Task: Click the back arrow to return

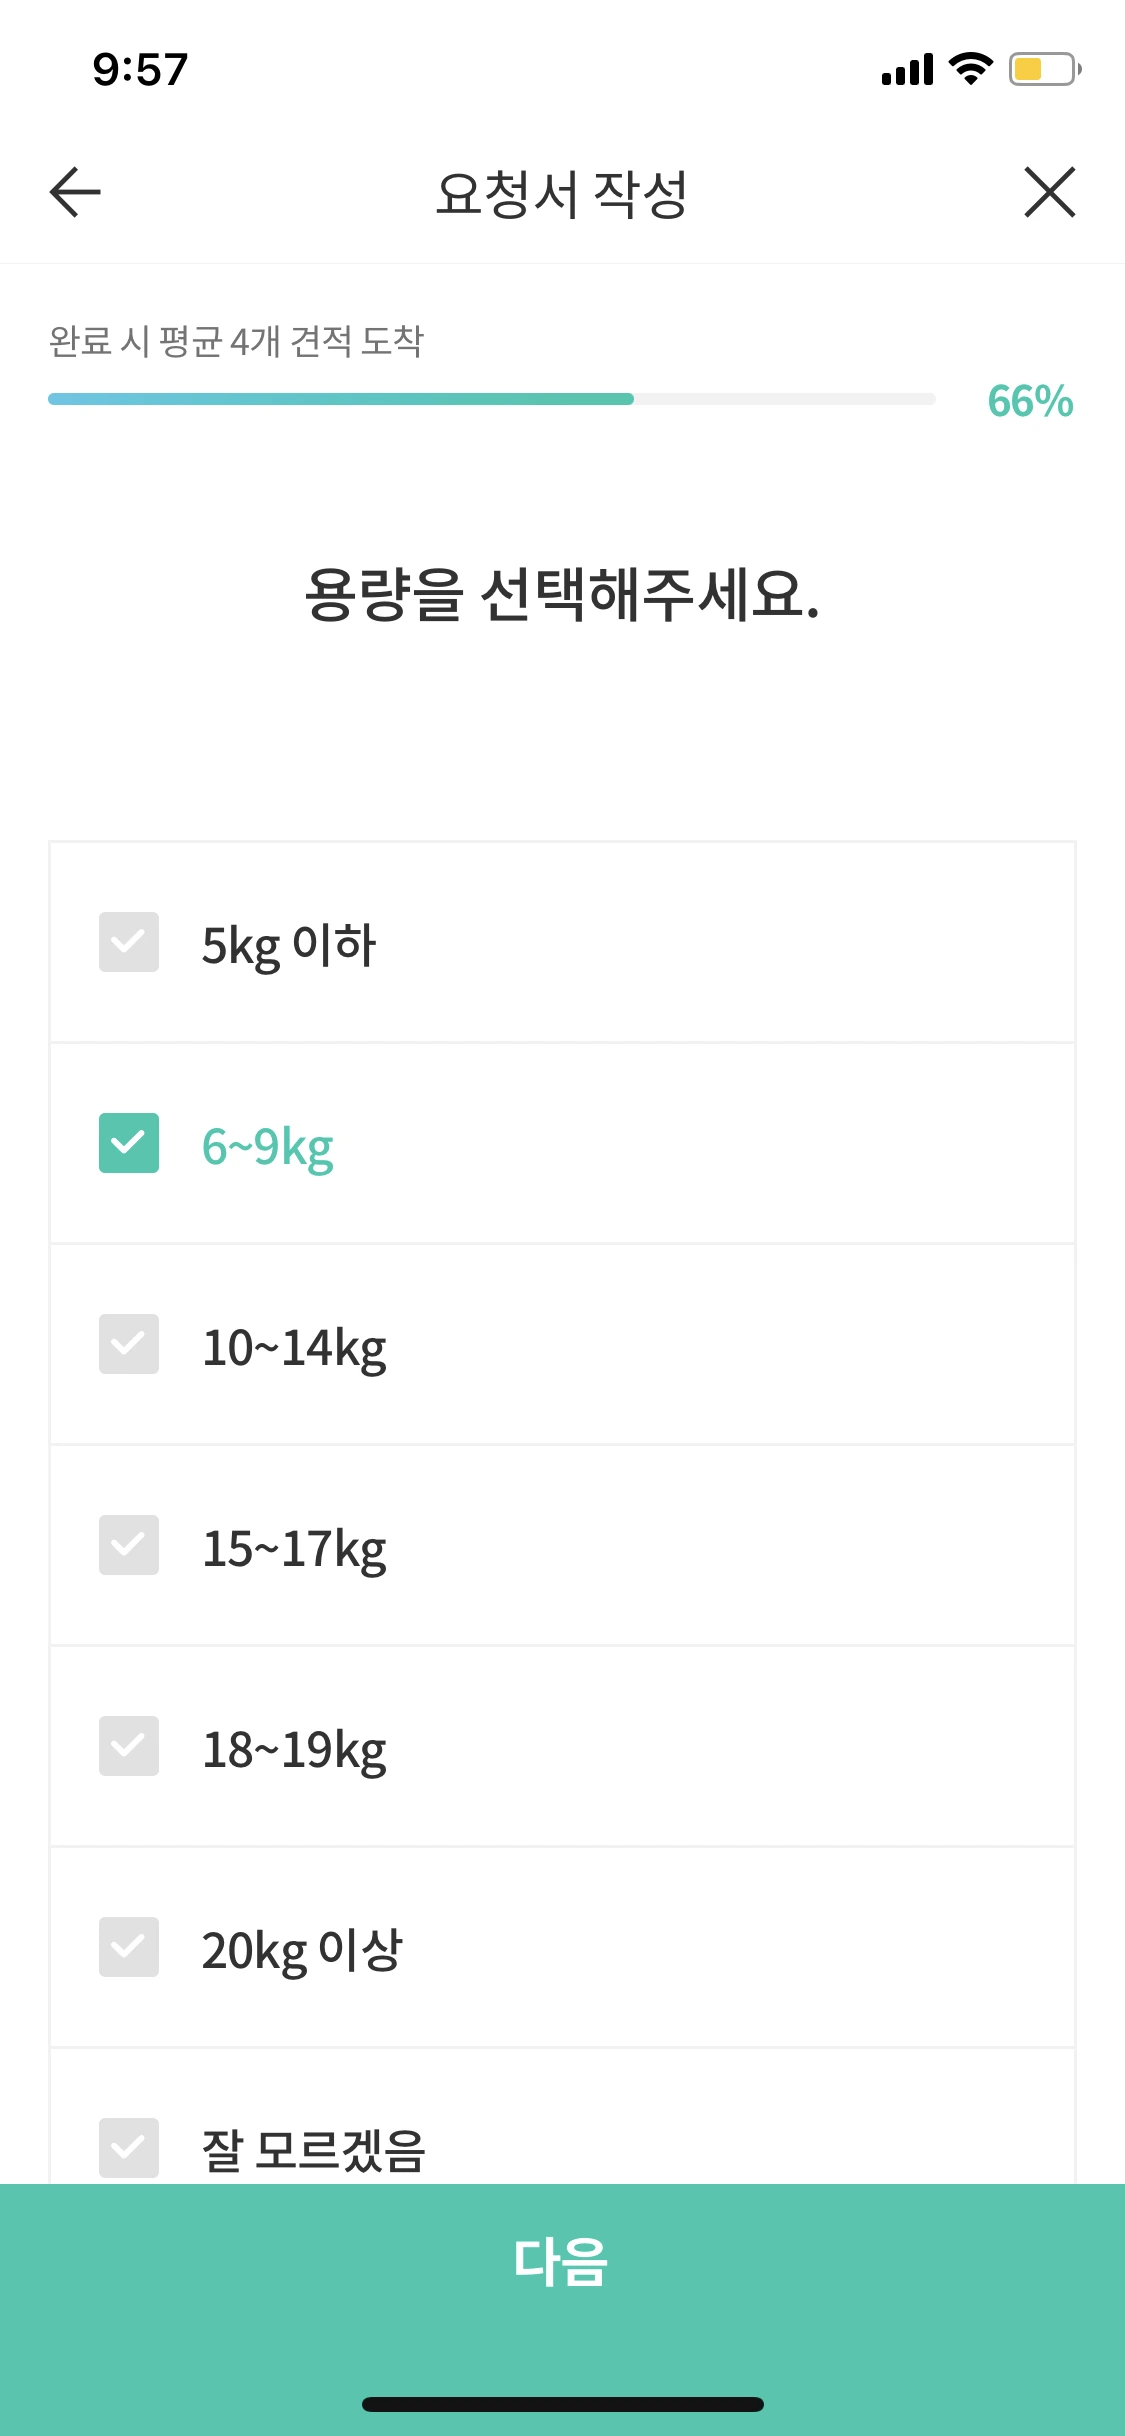Action: pyautogui.click(x=72, y=192)
